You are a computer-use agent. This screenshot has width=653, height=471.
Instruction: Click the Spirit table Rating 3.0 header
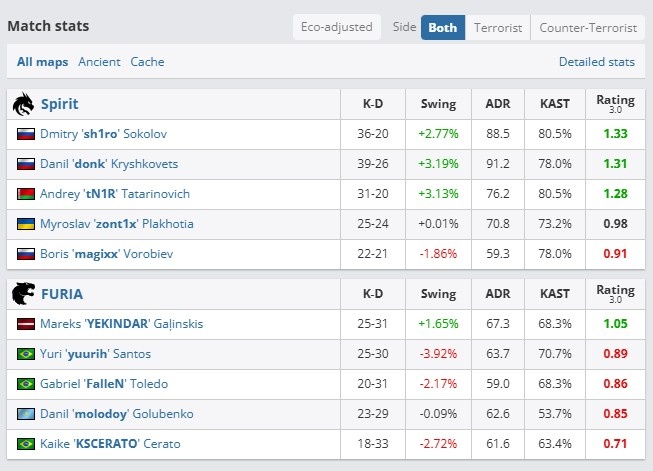coord(616,104)
